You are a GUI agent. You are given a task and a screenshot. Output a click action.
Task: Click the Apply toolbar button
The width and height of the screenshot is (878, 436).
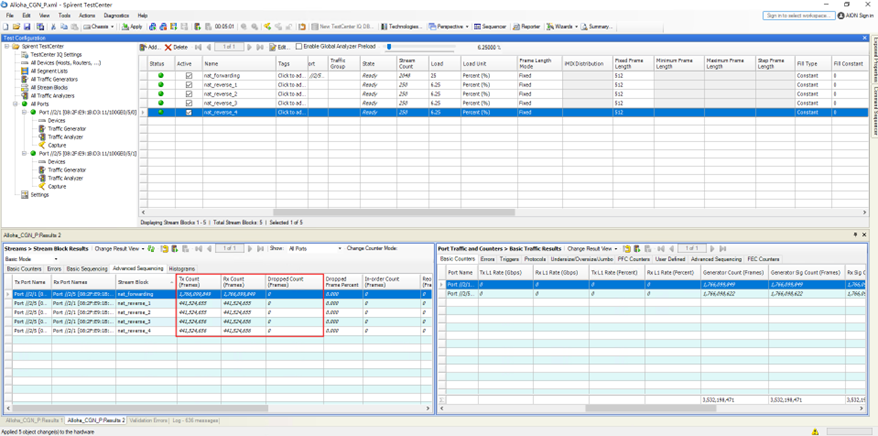pyautogui.click(x=132, y=27)
